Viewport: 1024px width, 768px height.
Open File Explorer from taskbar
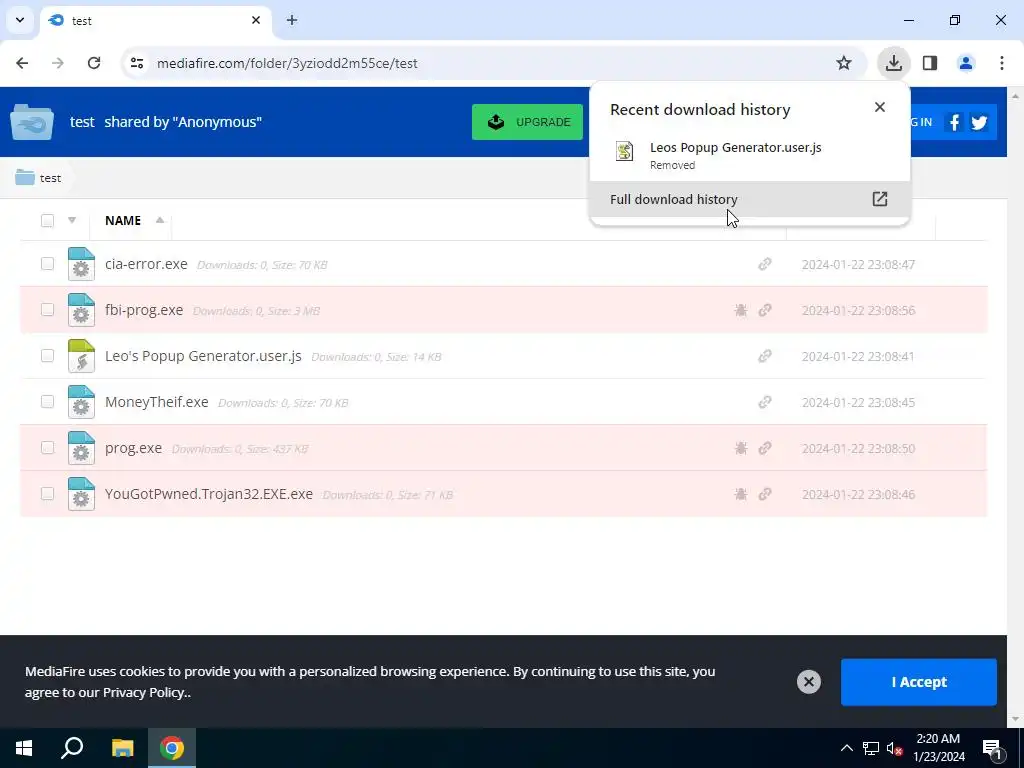tap(122, 748)
